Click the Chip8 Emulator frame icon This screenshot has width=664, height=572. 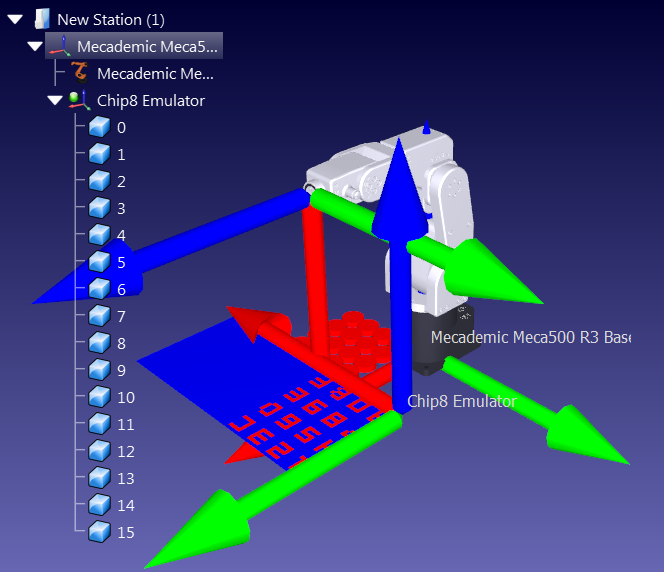coord(80,100)
